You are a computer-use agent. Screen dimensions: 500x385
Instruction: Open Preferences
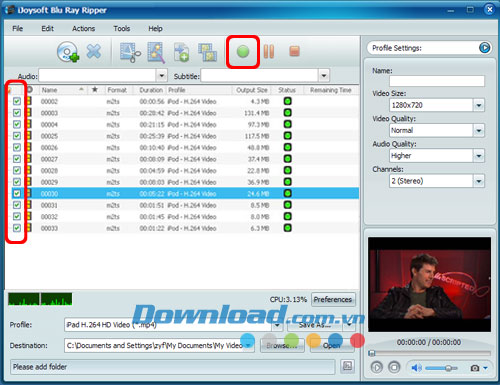(x=333, y=299)
